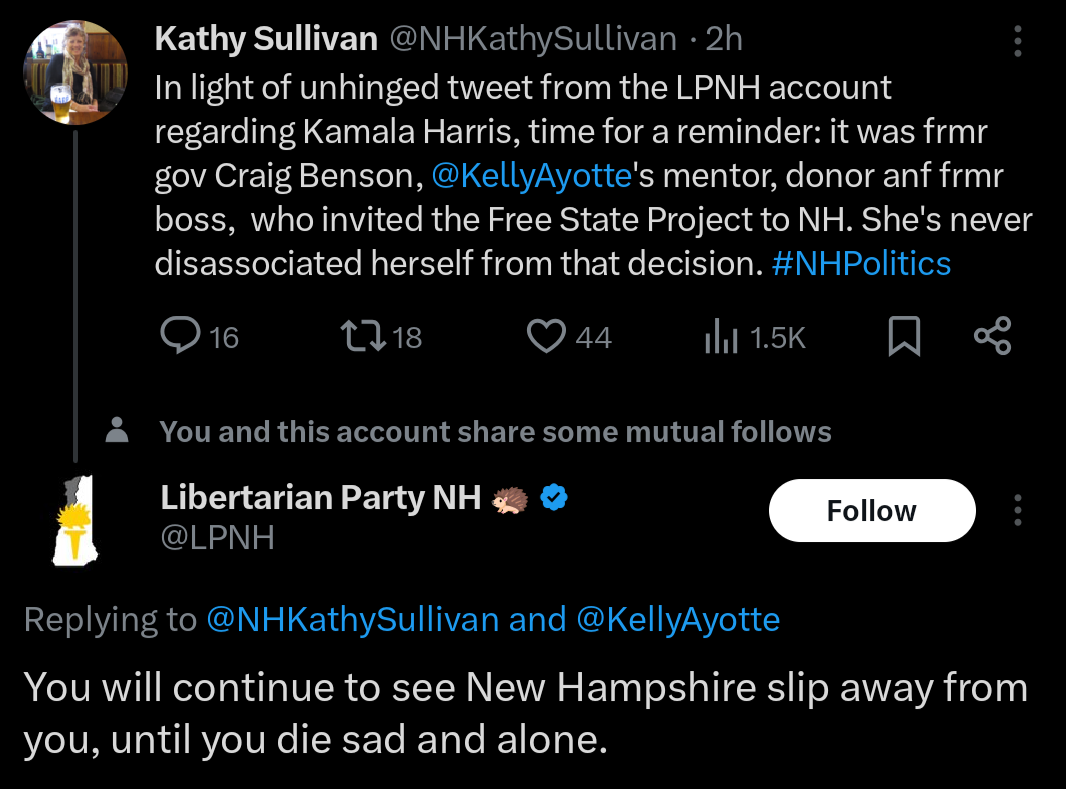This screenshot has width=1066, height=789.
Task: View analytics showing 1.5K views
Action: [720, 337]
